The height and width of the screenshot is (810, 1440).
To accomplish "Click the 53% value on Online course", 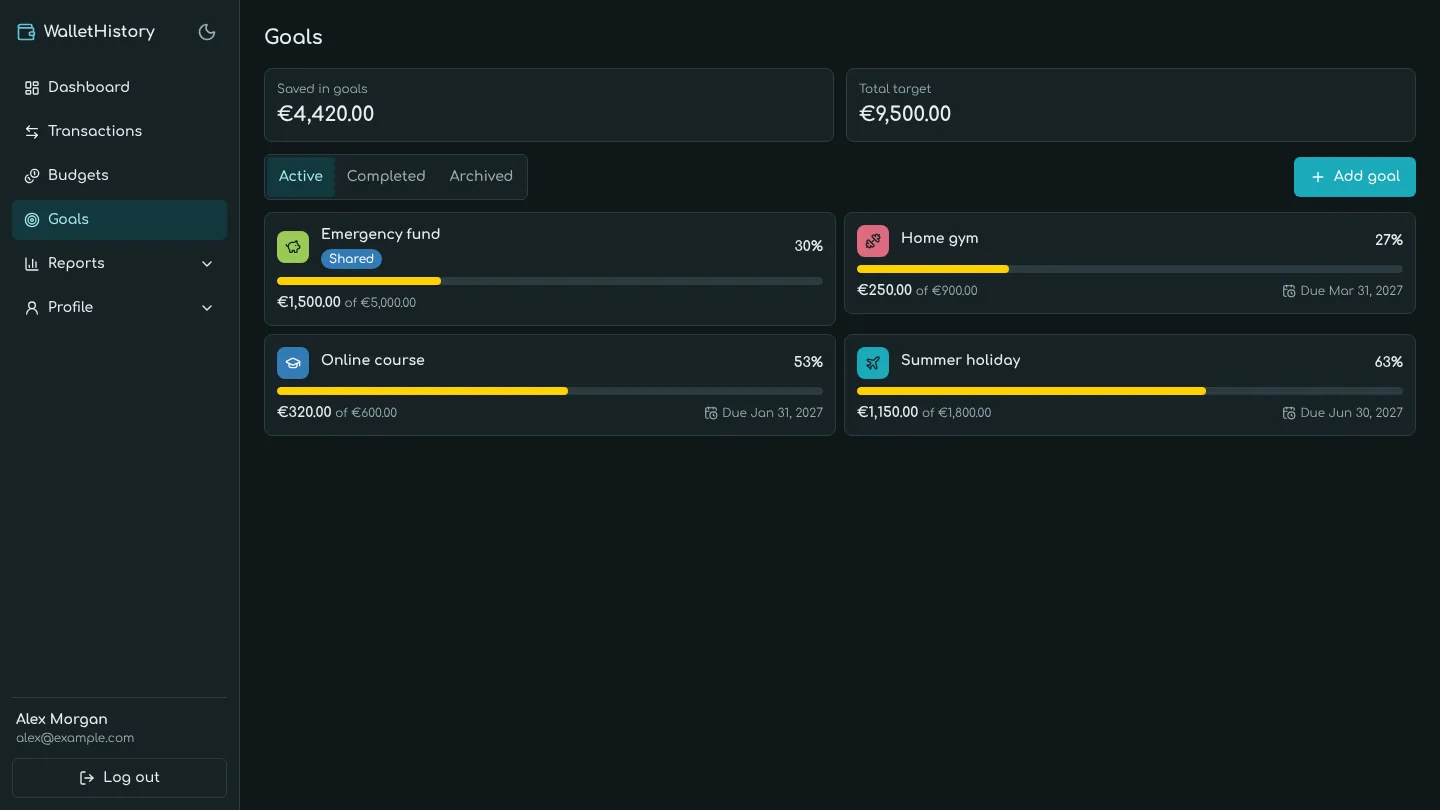I will click(808, 362).
